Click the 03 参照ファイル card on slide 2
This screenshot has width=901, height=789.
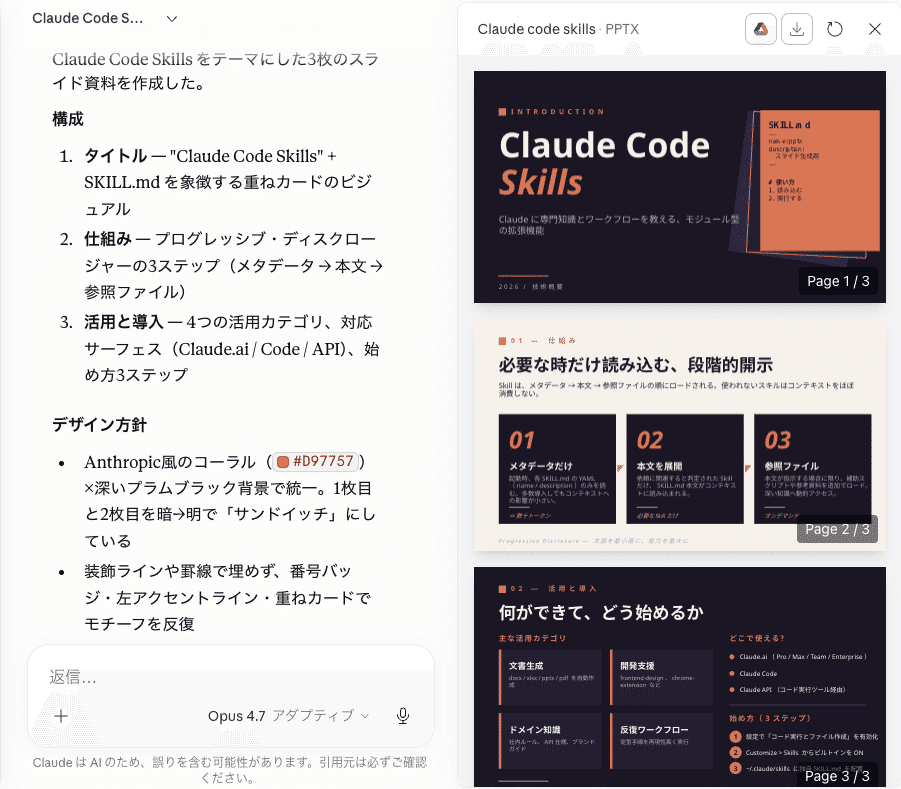tap(813, 469)
